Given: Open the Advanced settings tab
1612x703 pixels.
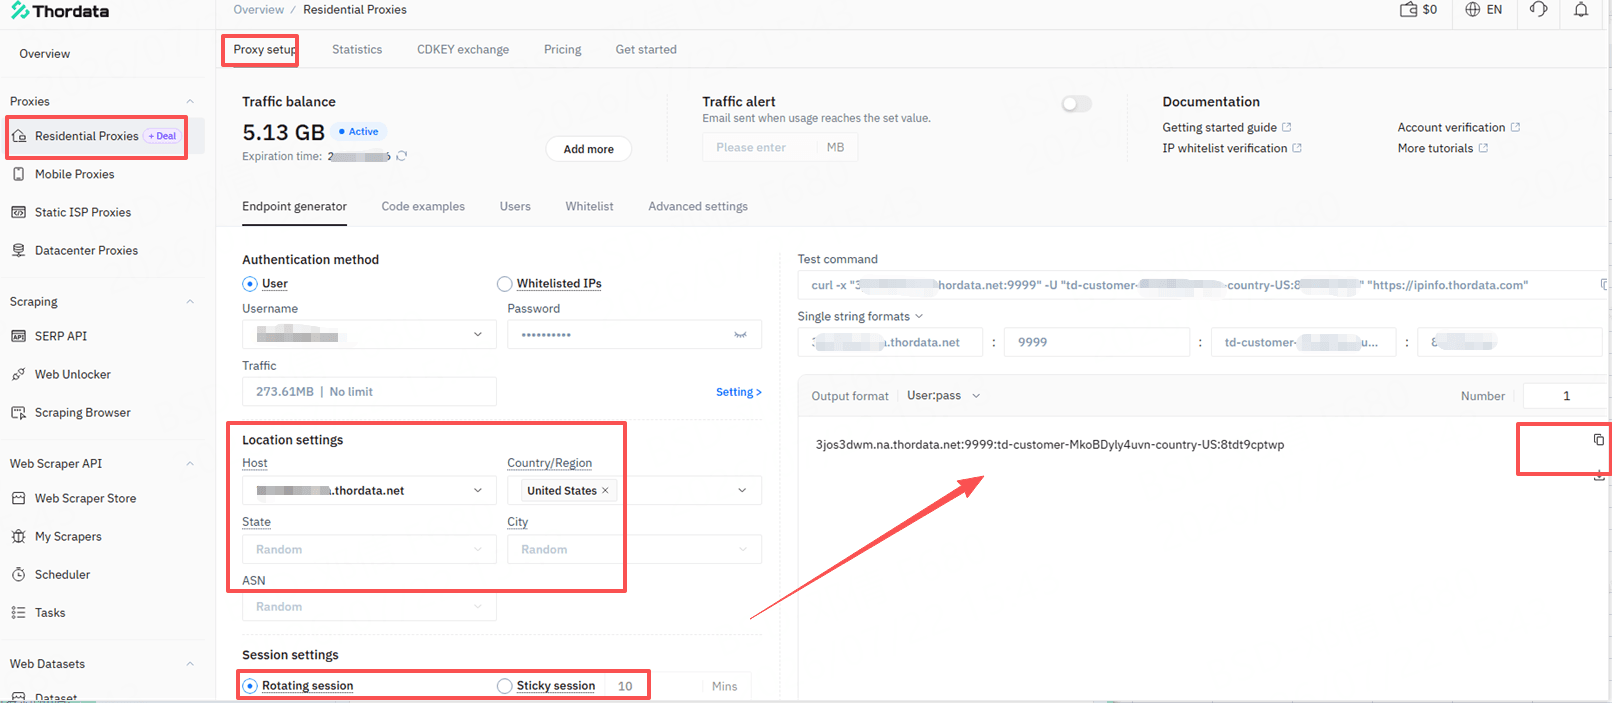Looking at the screenshot, I should pyautogui.click(x=698, y=206).
